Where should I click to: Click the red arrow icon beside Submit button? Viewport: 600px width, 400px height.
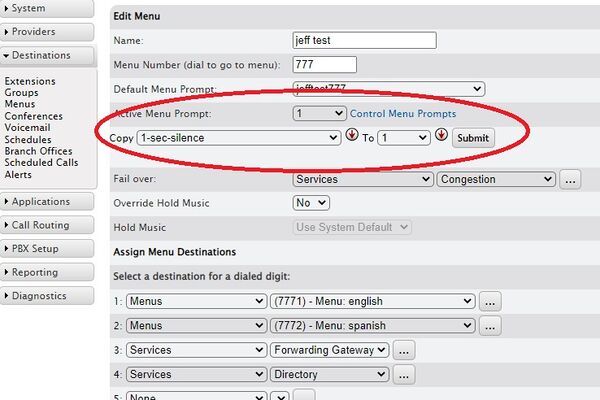441,137
